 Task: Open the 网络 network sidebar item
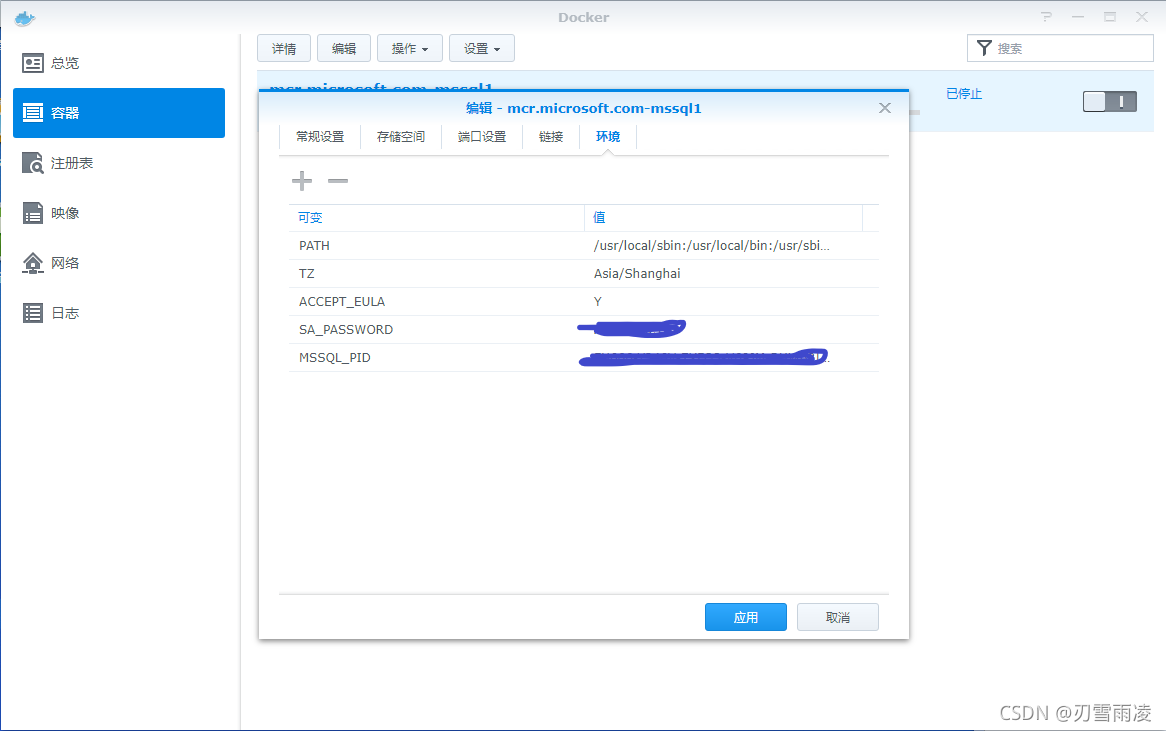tap(119, 263)
